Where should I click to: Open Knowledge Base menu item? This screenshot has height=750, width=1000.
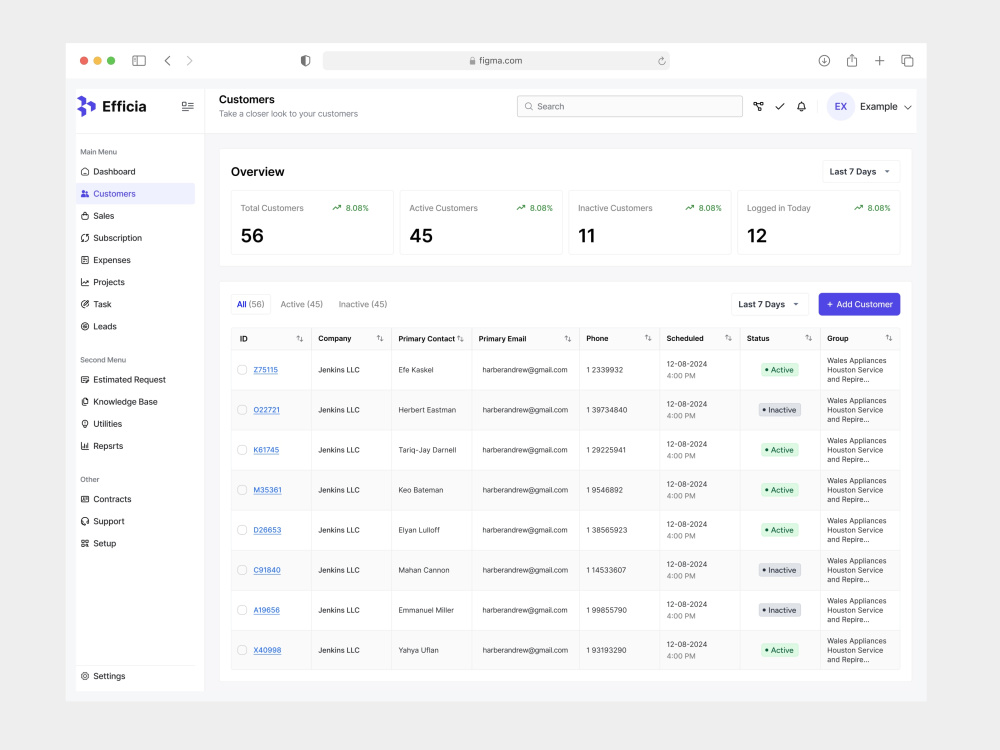point(135,402)
